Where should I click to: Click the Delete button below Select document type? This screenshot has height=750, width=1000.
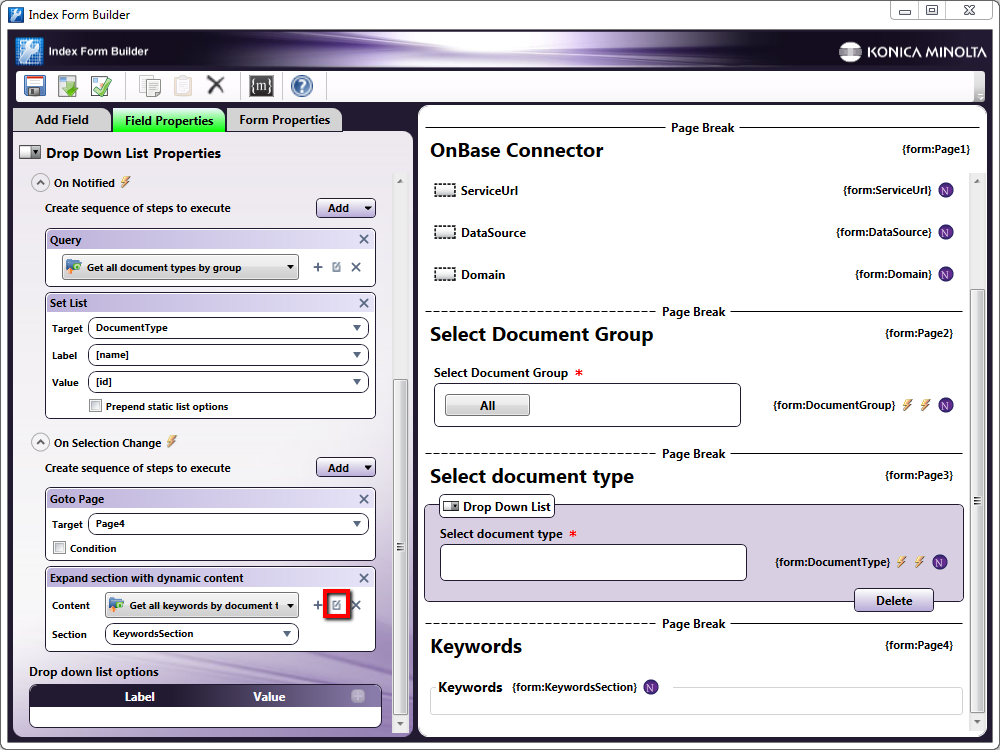pos(893,600)
